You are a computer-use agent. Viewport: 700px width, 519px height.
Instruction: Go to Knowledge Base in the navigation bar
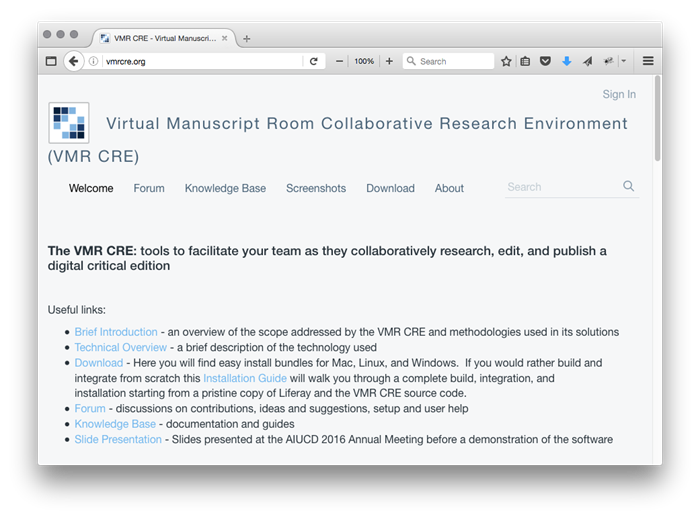(x=225, y=188)
